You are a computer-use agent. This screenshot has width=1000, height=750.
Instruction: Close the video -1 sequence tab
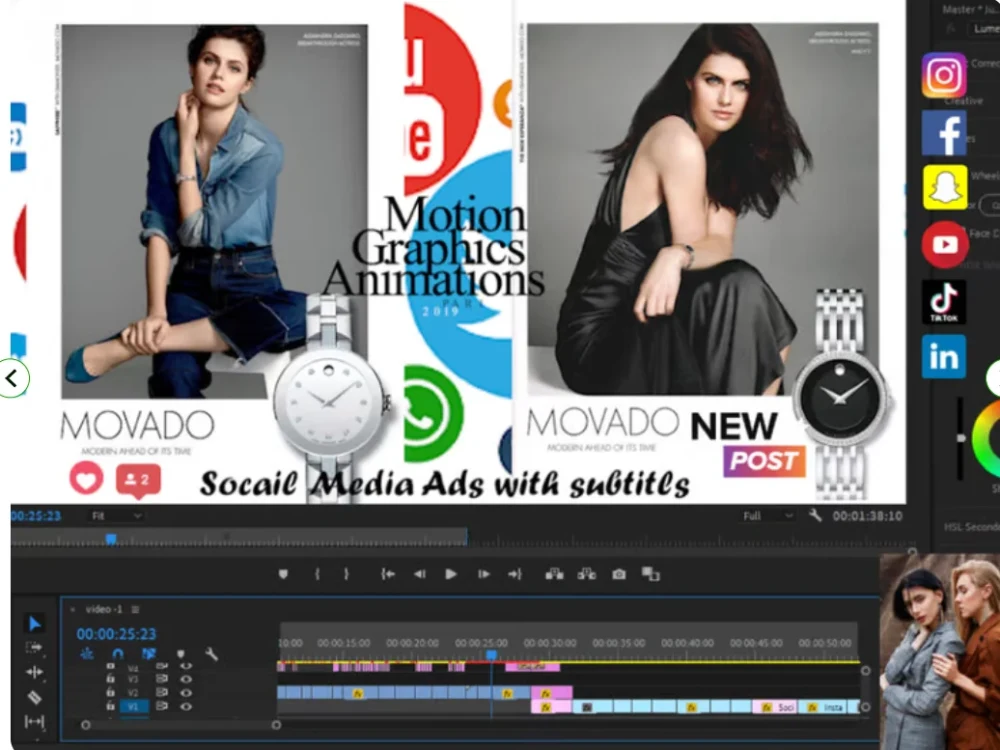click(73, 609)
